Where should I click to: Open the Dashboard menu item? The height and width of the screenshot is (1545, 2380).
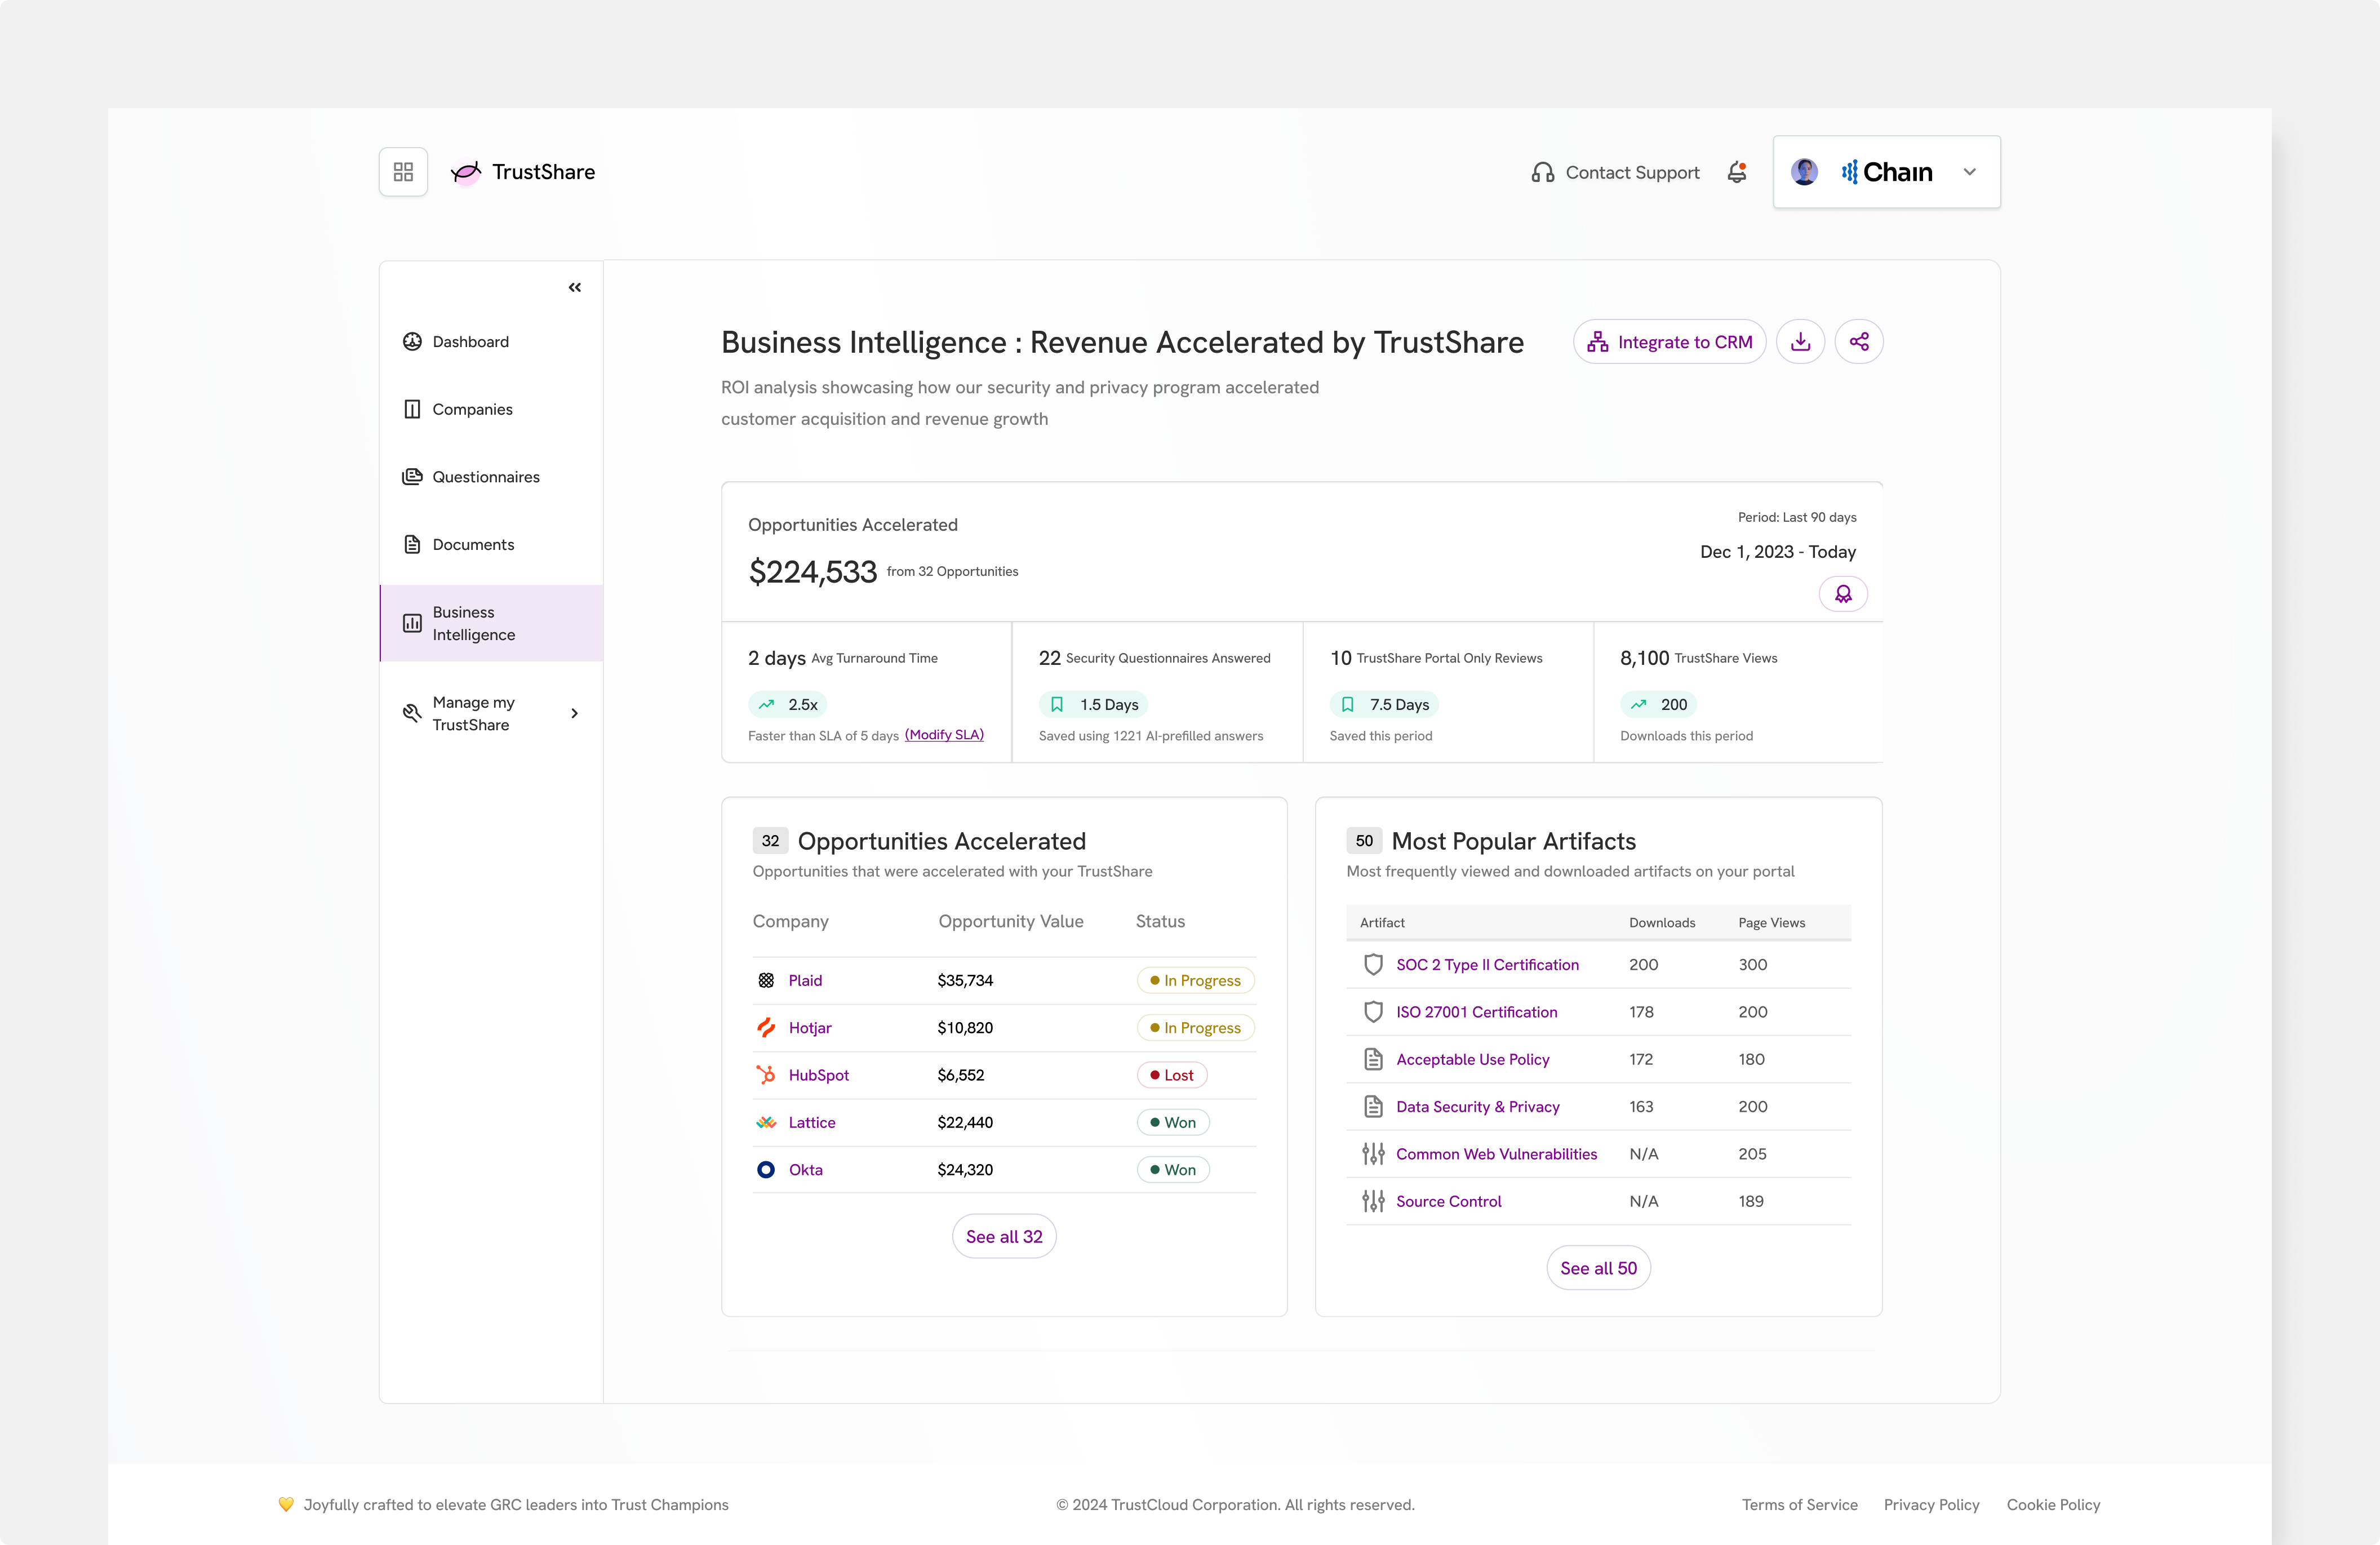(x=490, y=342)
